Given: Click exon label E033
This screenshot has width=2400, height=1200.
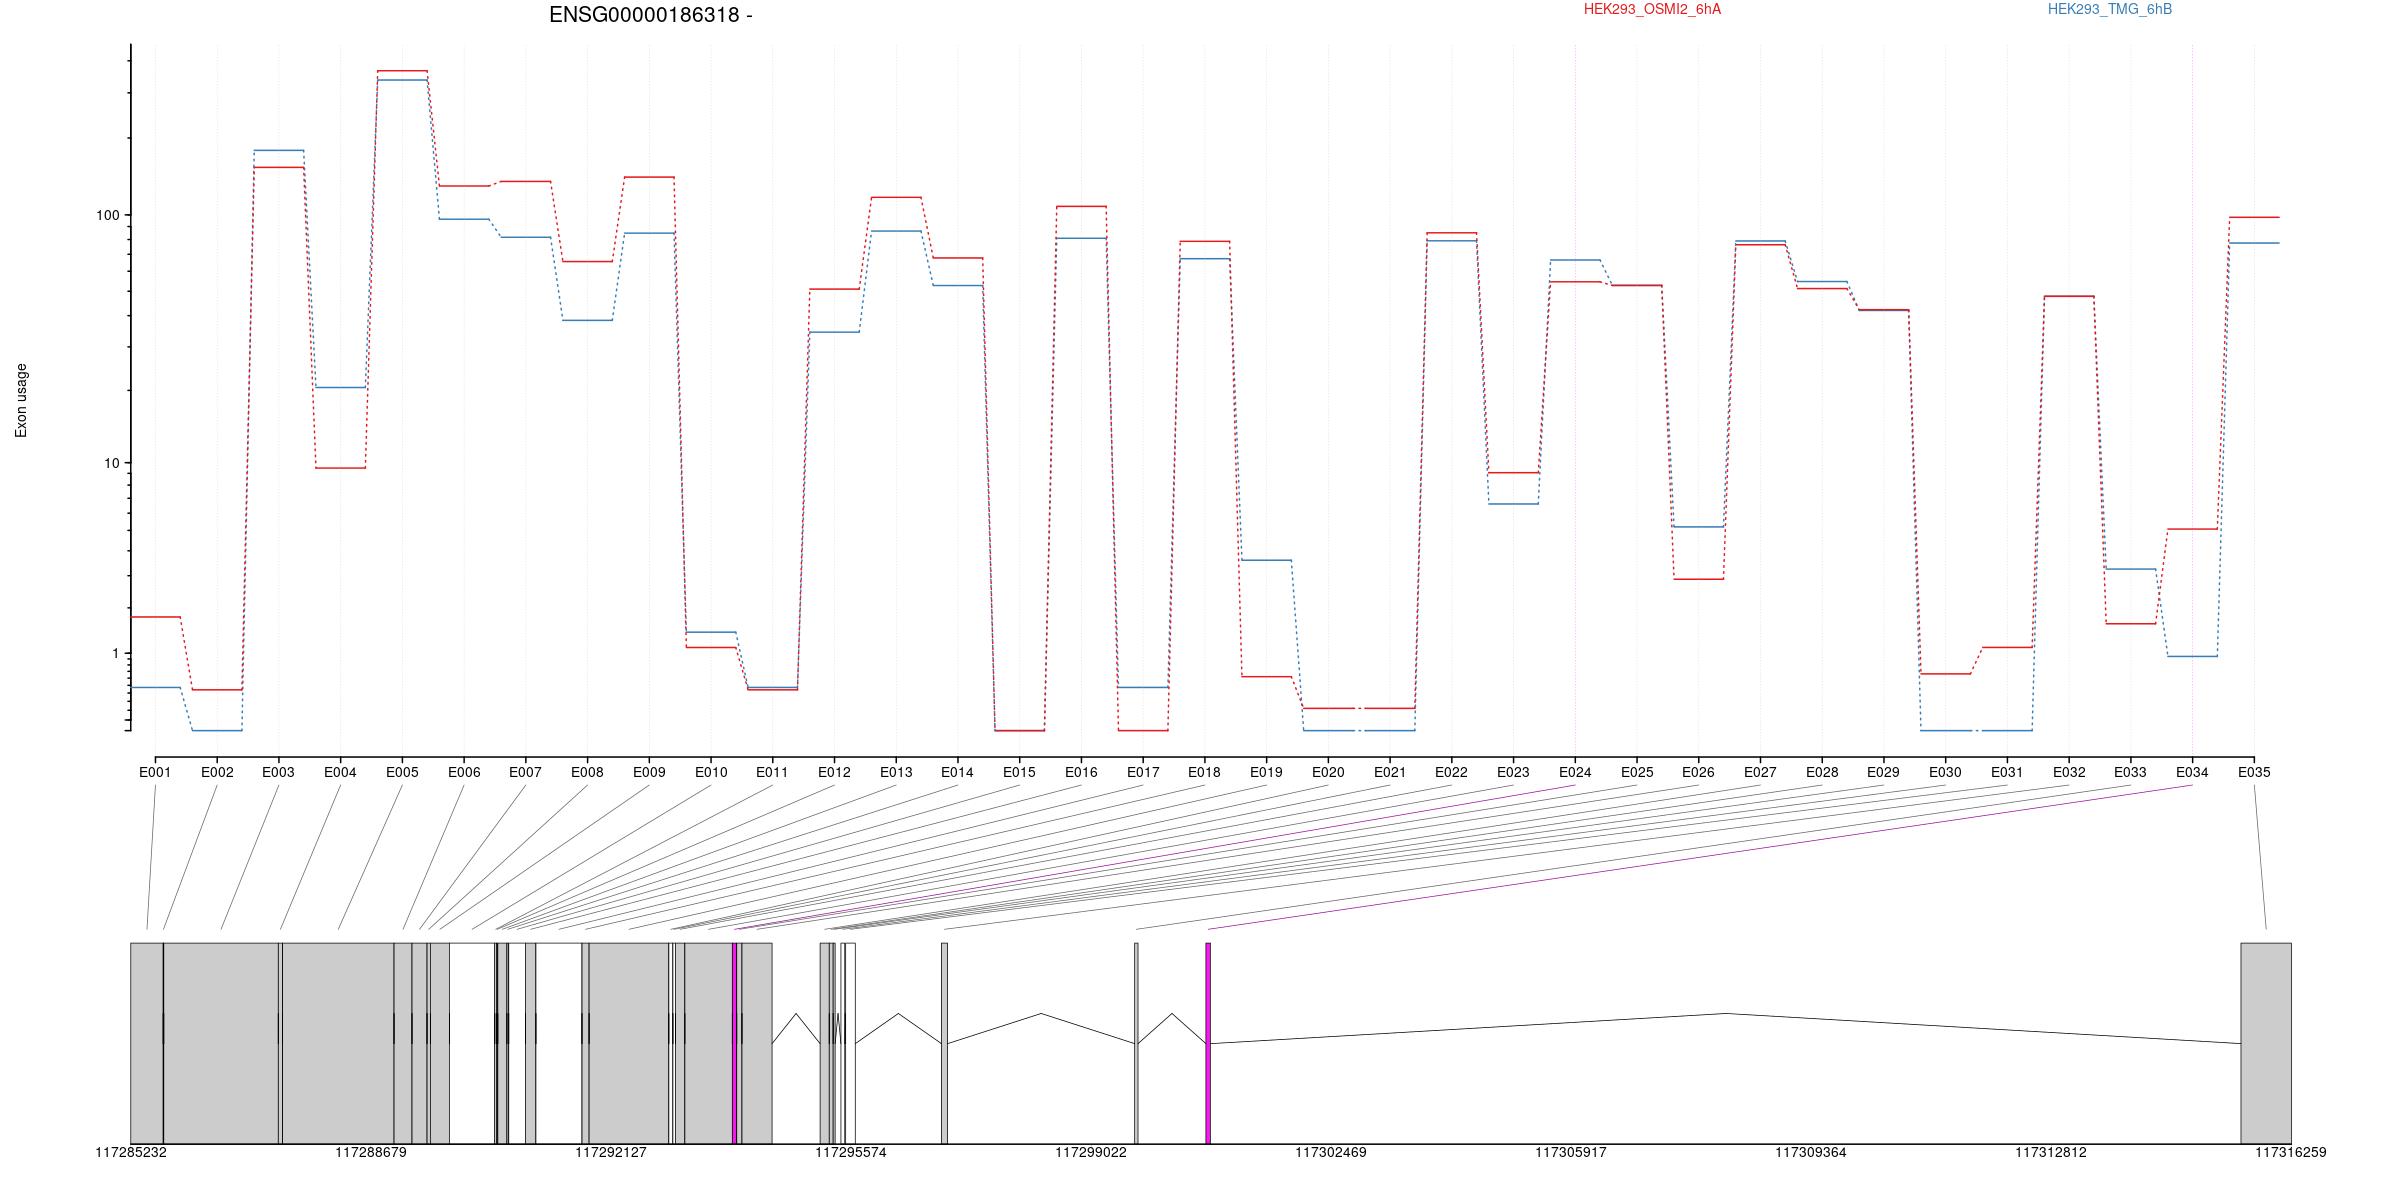Looking at the screenshot, I should [x=2130, y=772].
